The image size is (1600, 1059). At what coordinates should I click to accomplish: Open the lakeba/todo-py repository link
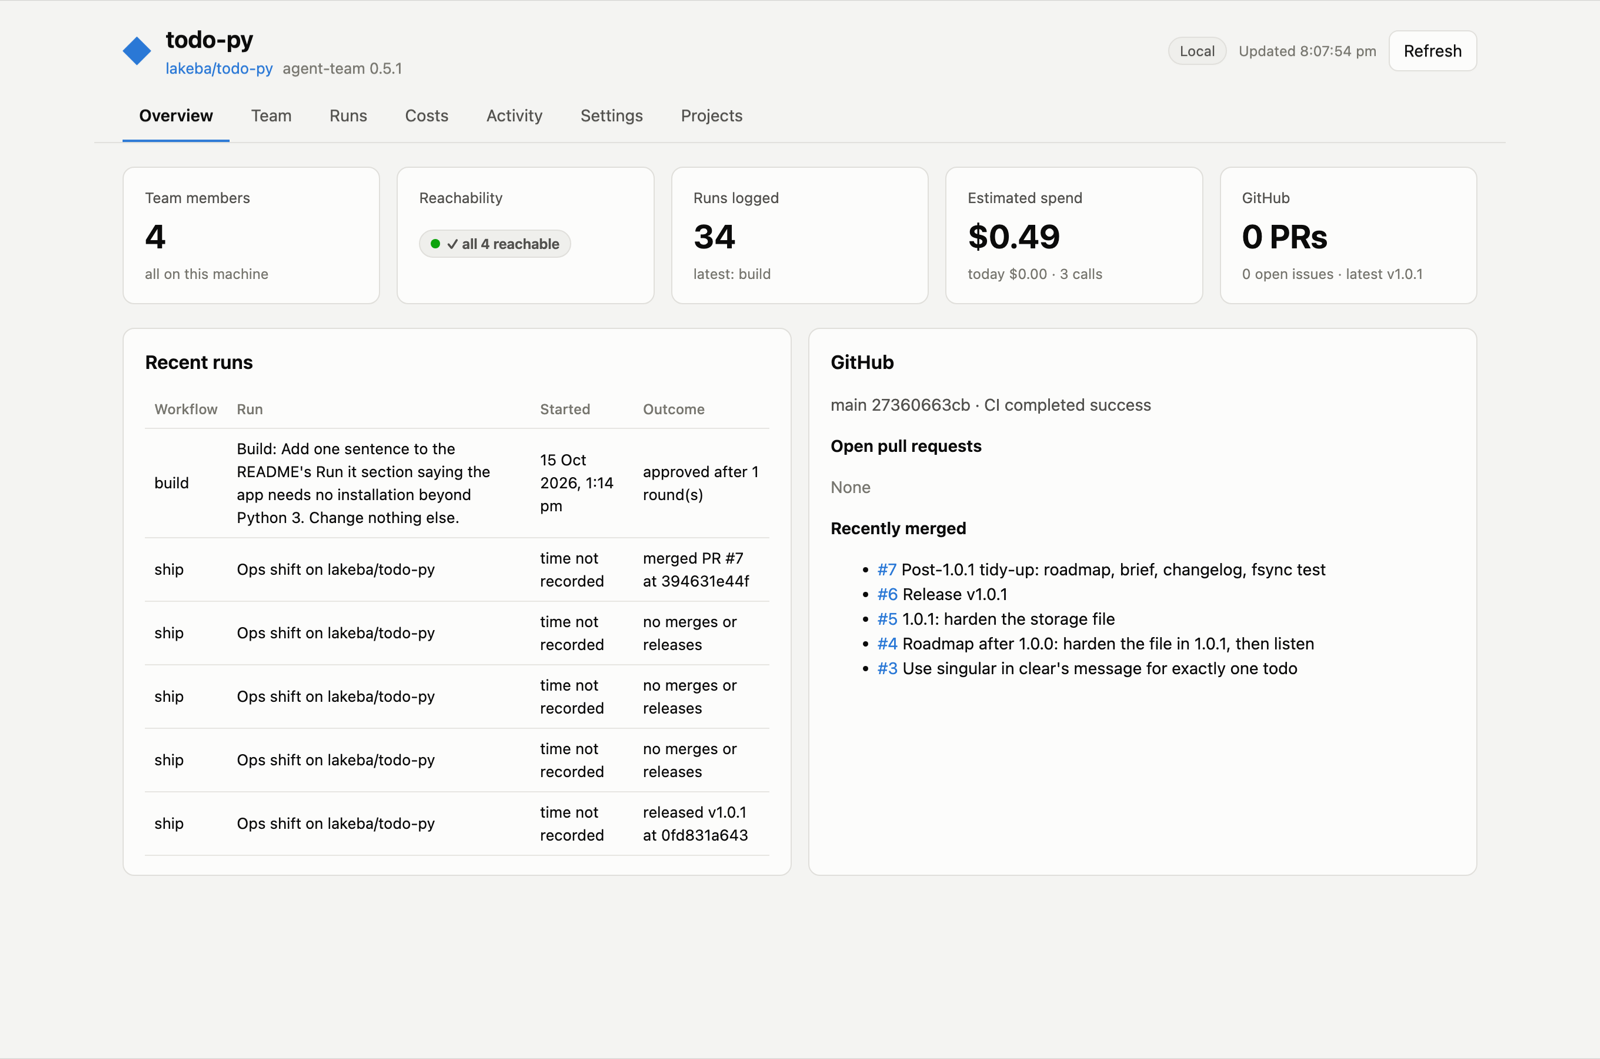click(x=219, y=69)
